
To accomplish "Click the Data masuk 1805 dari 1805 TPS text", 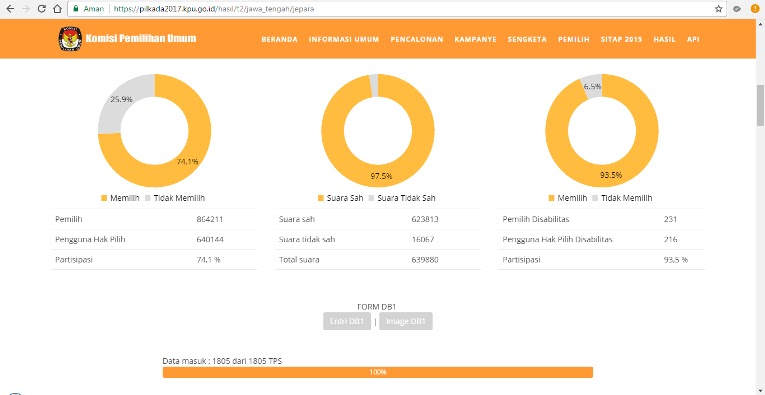I will coord(222,361).
